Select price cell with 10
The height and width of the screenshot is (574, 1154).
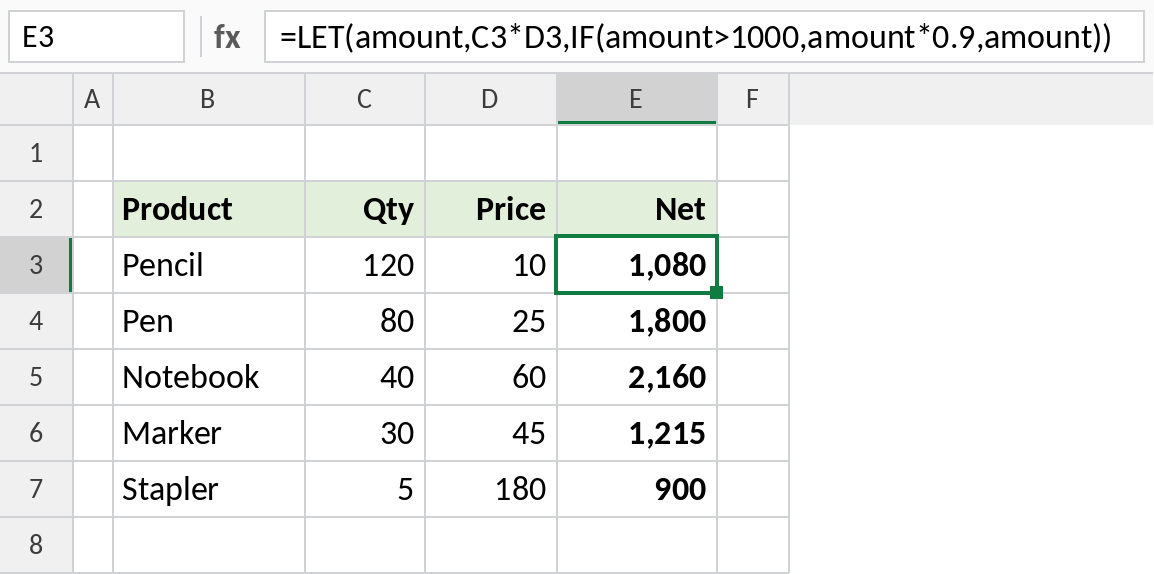click(490, 265)
